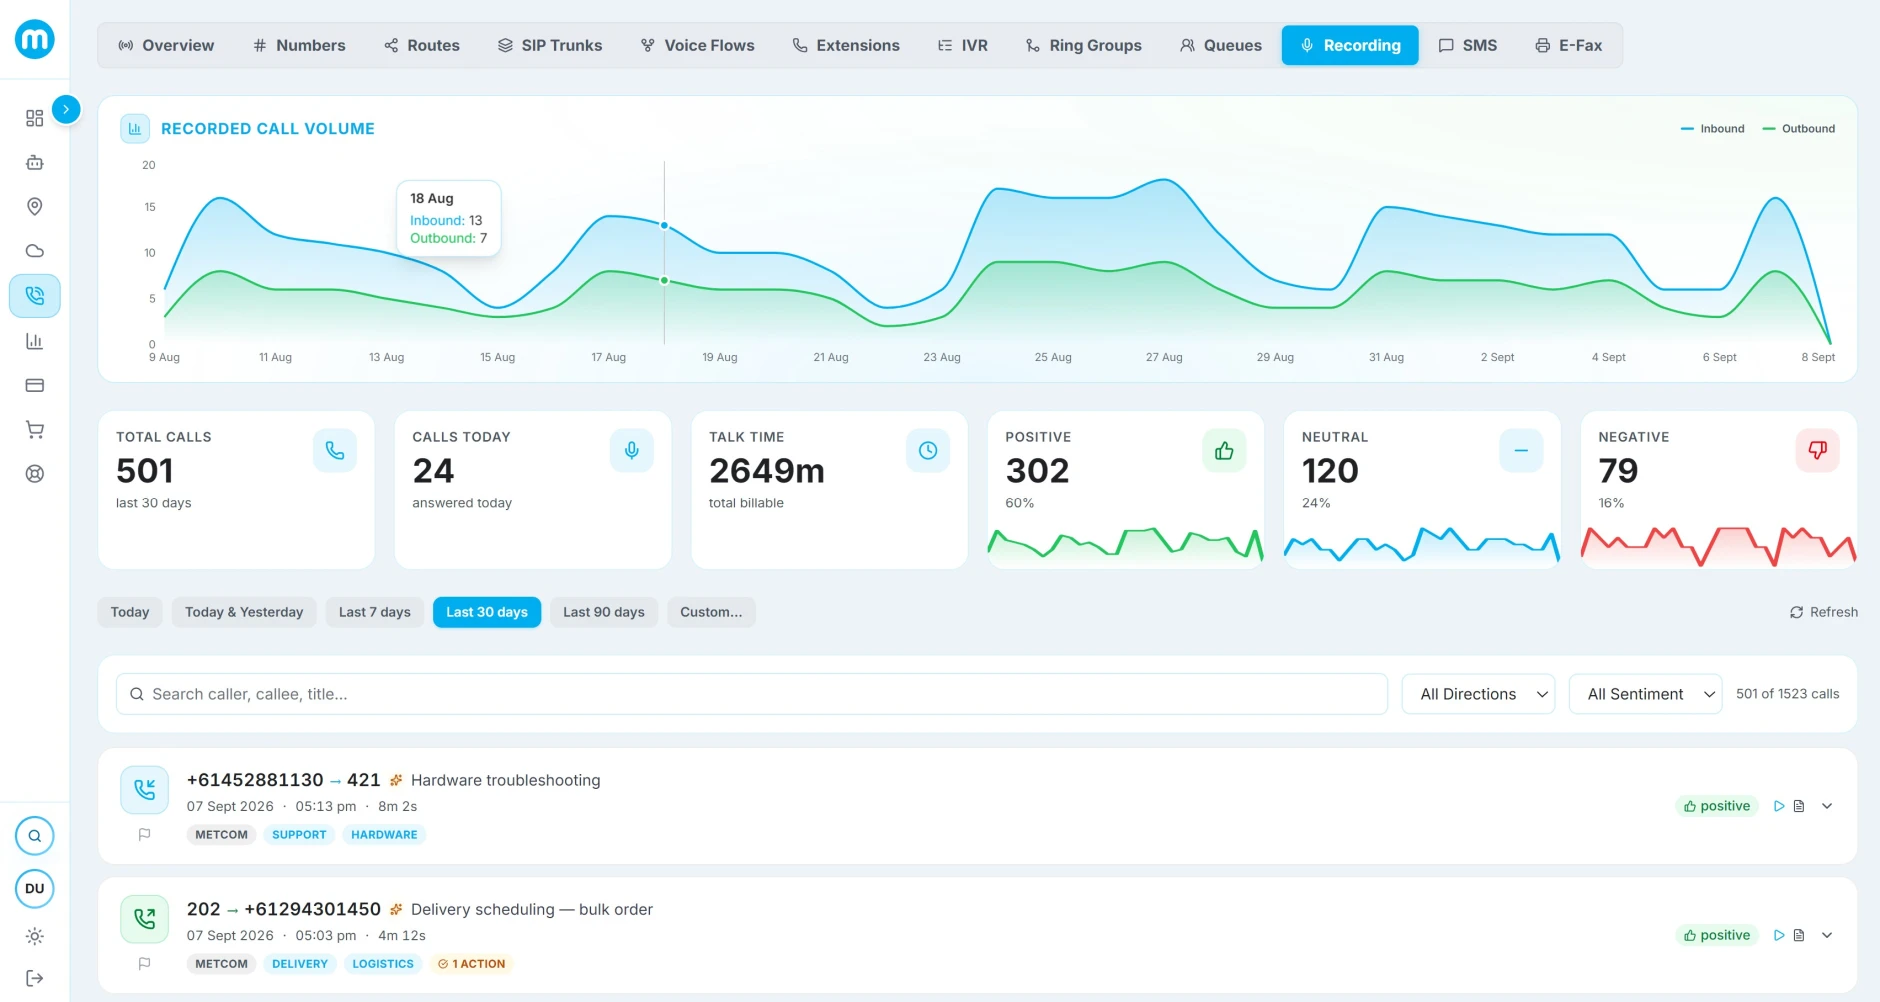Click the Metcom logo icon
1880x1002 pixels.
[x=35, y=39]
